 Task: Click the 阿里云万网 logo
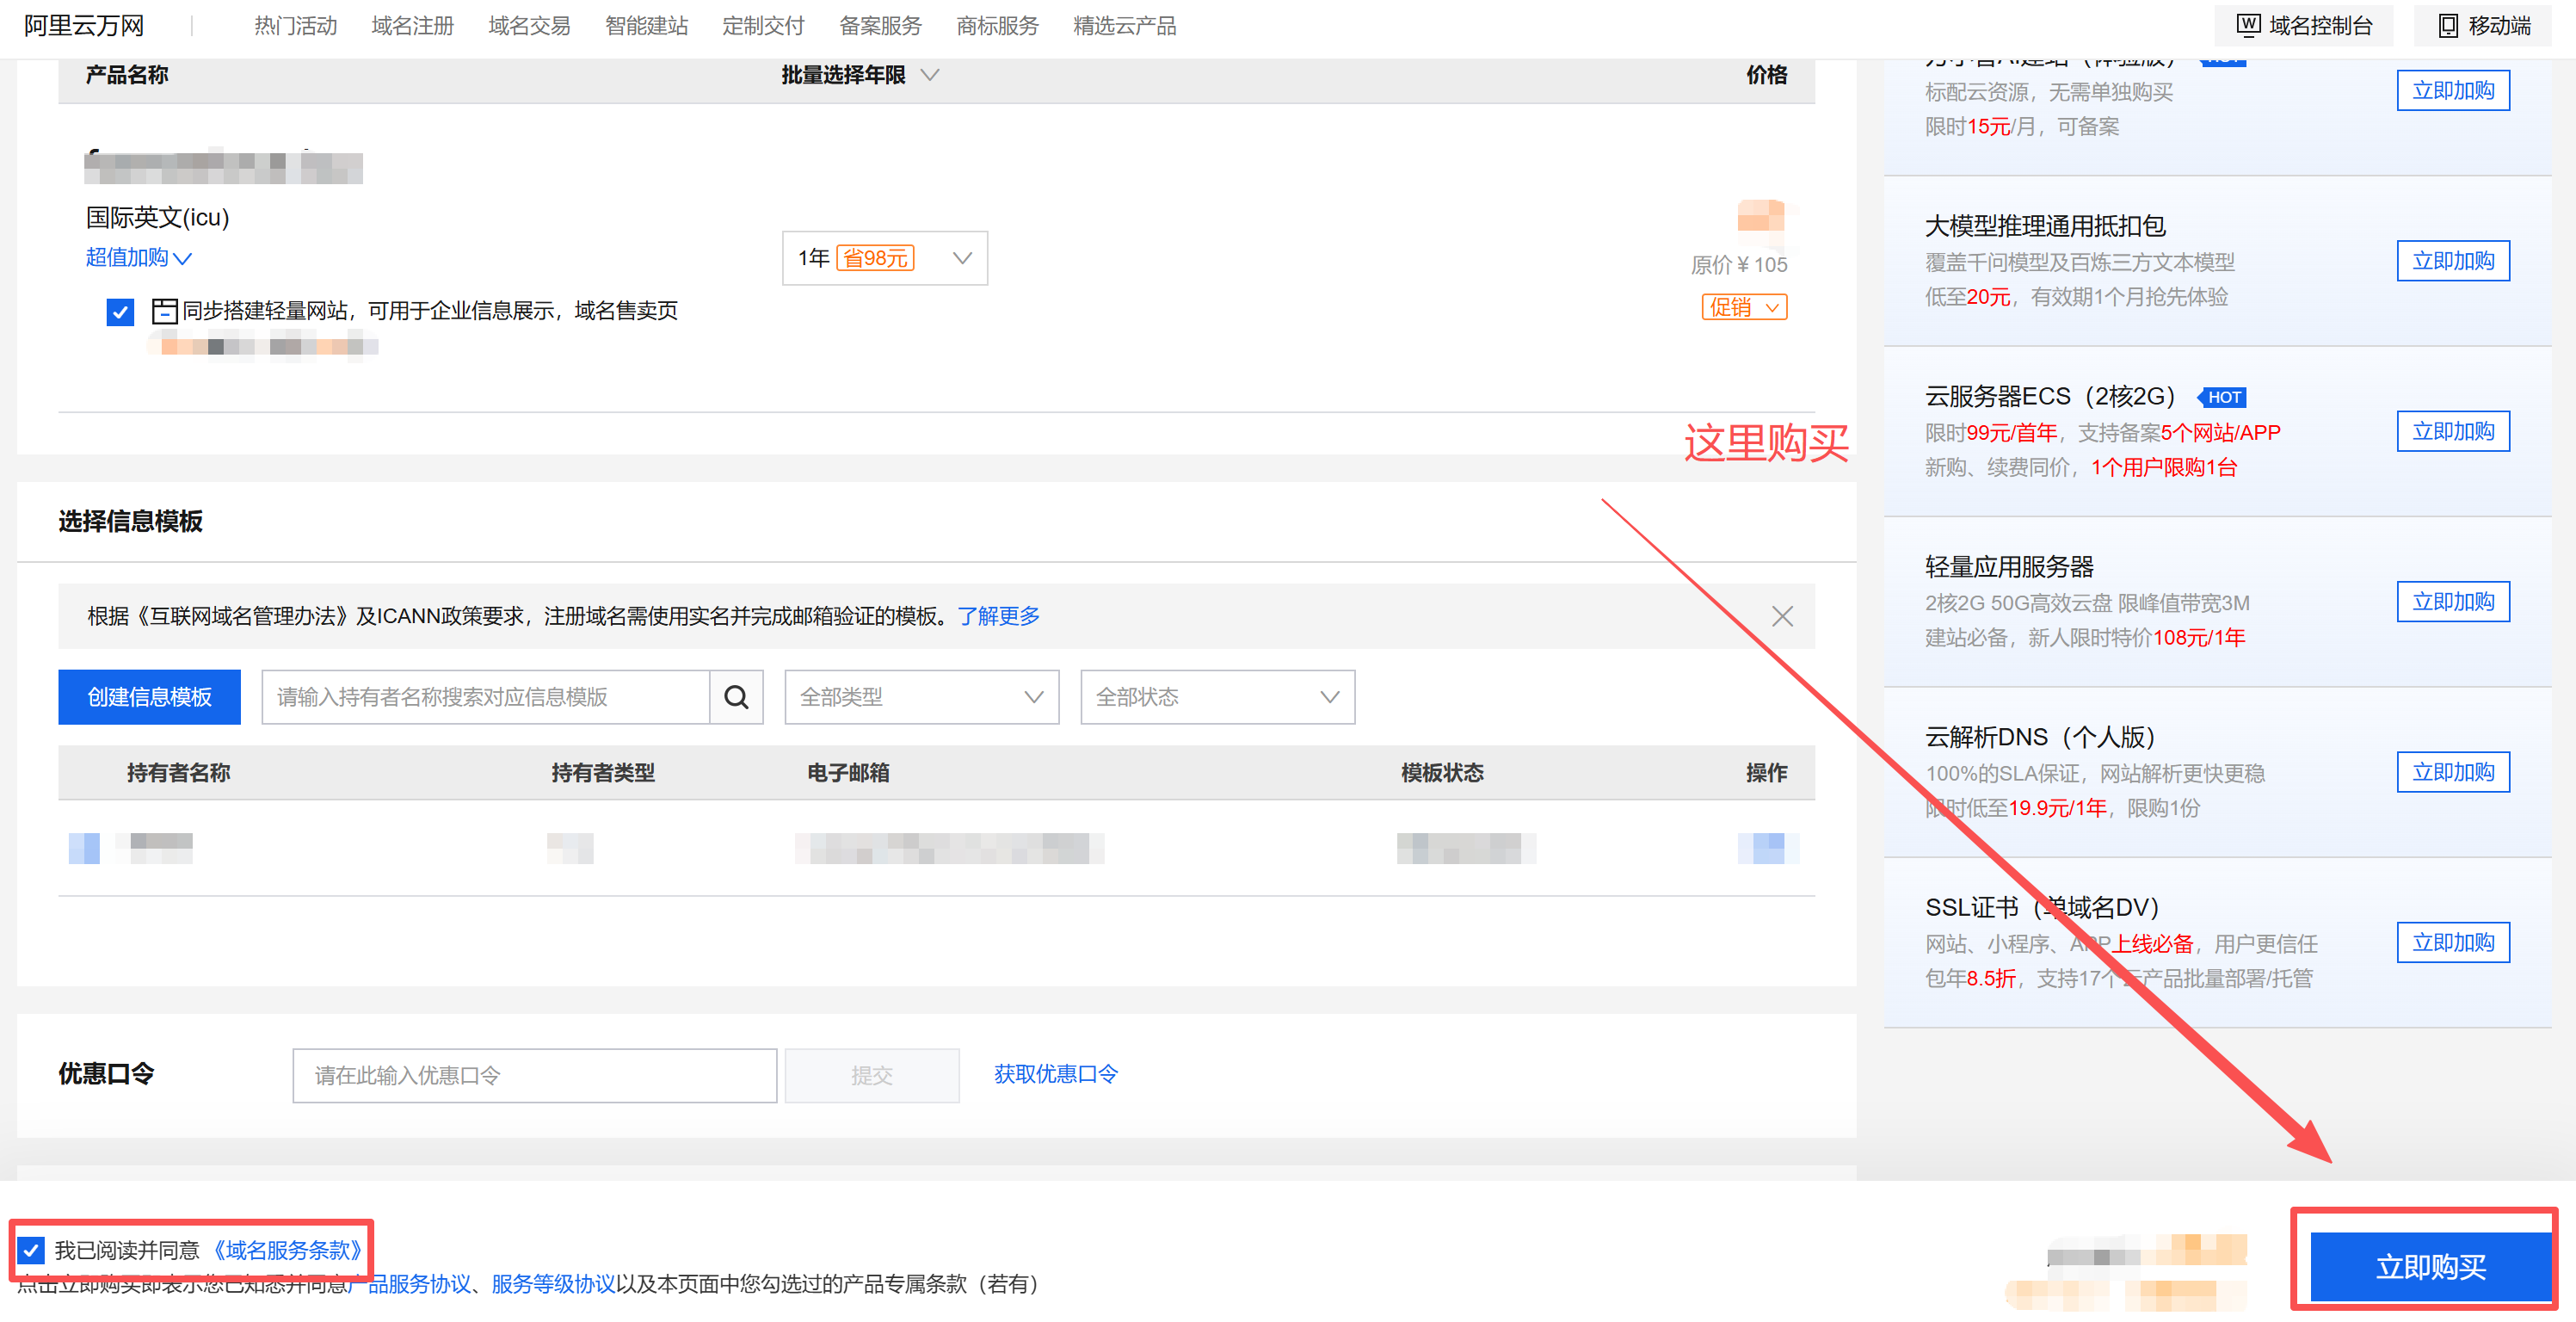point(84,26)
